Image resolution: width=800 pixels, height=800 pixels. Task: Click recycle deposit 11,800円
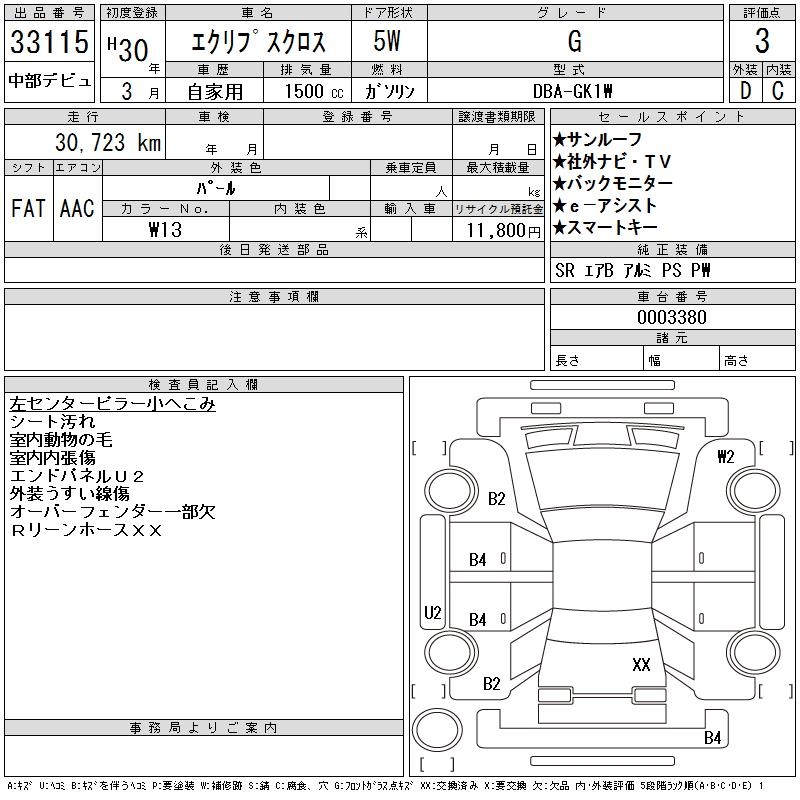pyautogui.click(x=504, y=230)
